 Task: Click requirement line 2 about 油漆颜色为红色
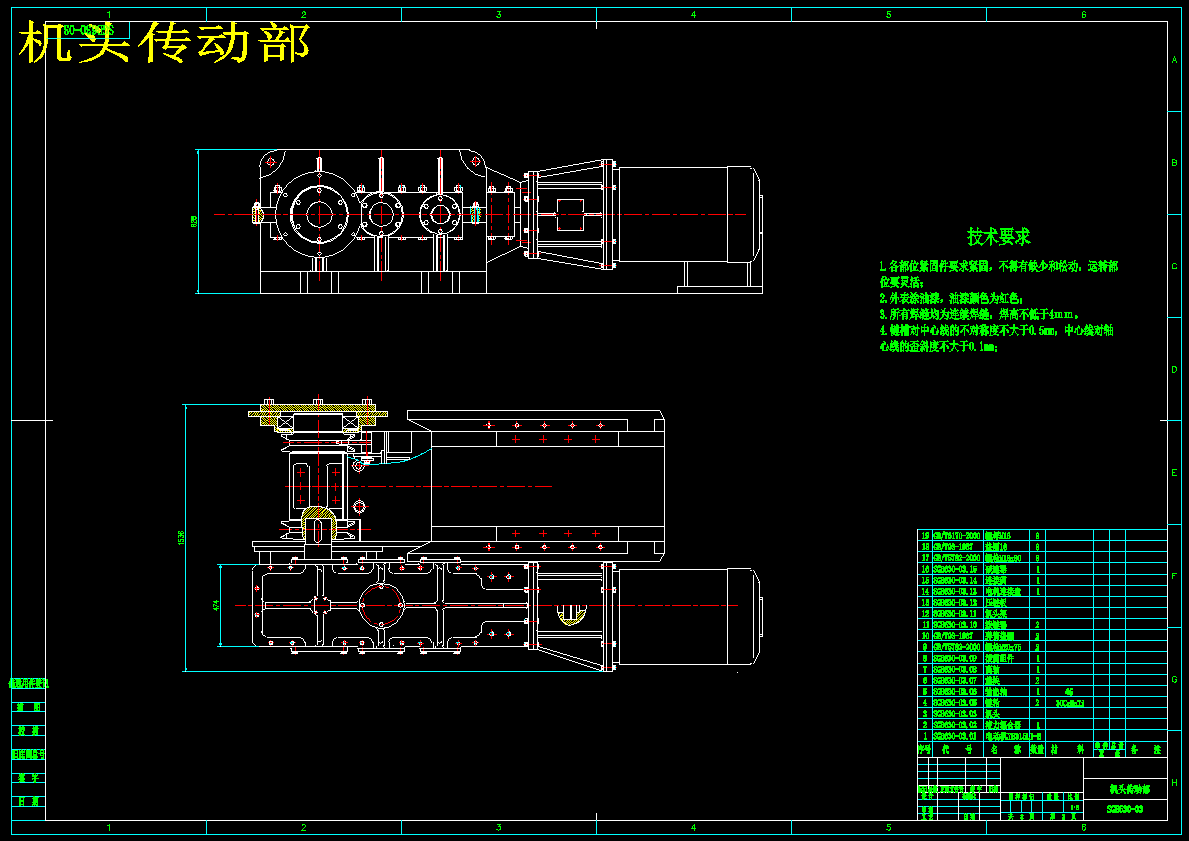pos(952,298)
